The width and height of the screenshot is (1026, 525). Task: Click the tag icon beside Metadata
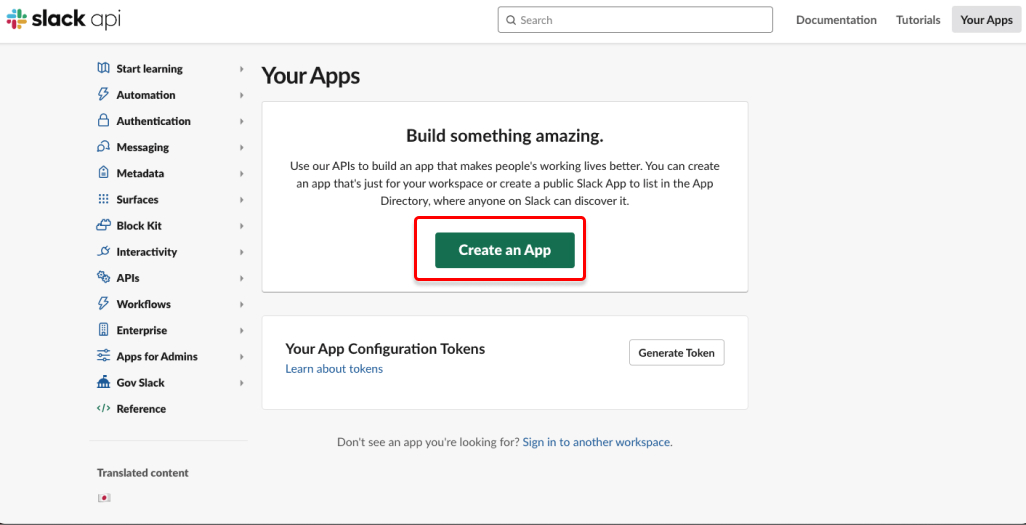coord(103,173)
